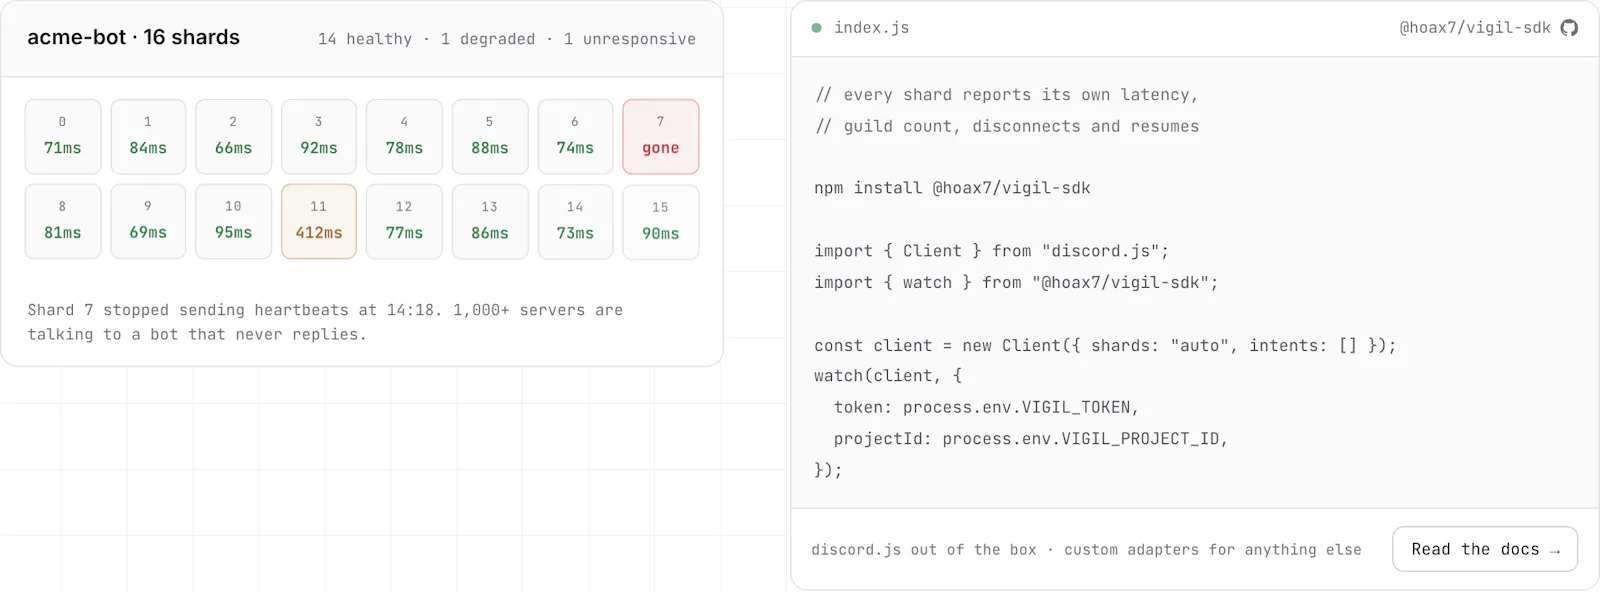Click the import watch from vigil-sdk line
Viewport: 1600px width, 592px height.
[1016, 283]
